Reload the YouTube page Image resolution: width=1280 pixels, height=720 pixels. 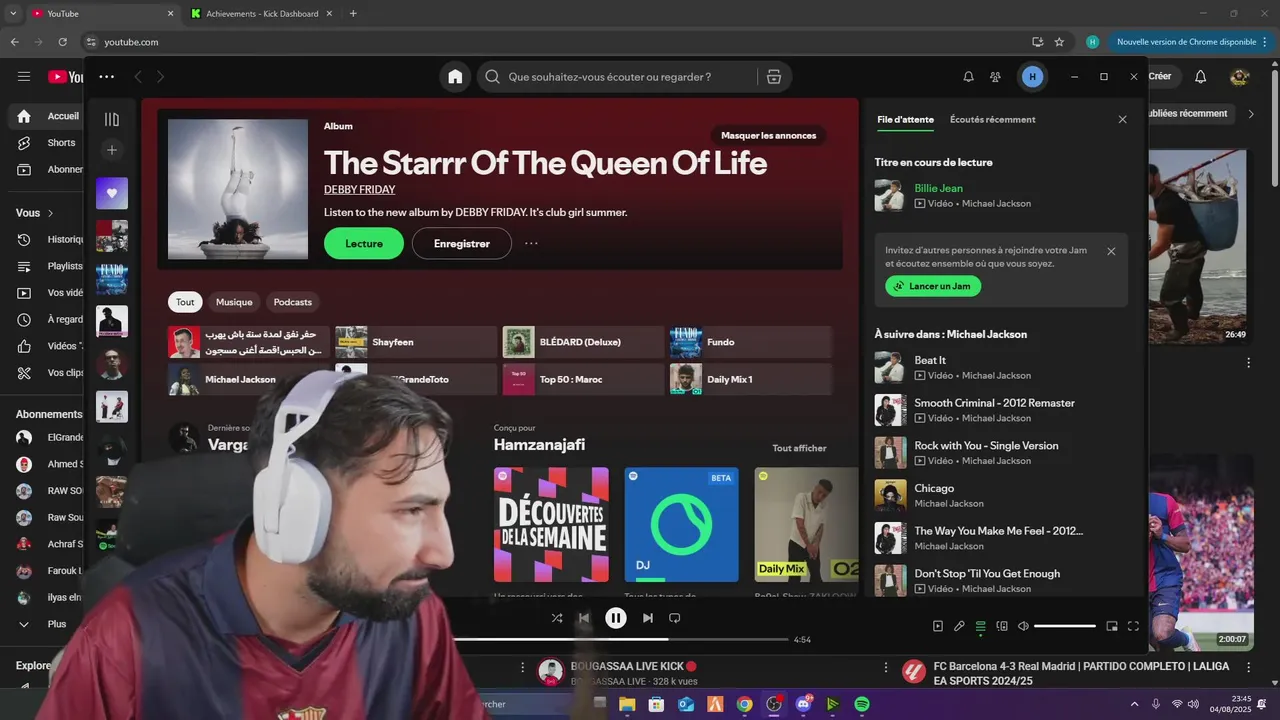tap(62, 42)
